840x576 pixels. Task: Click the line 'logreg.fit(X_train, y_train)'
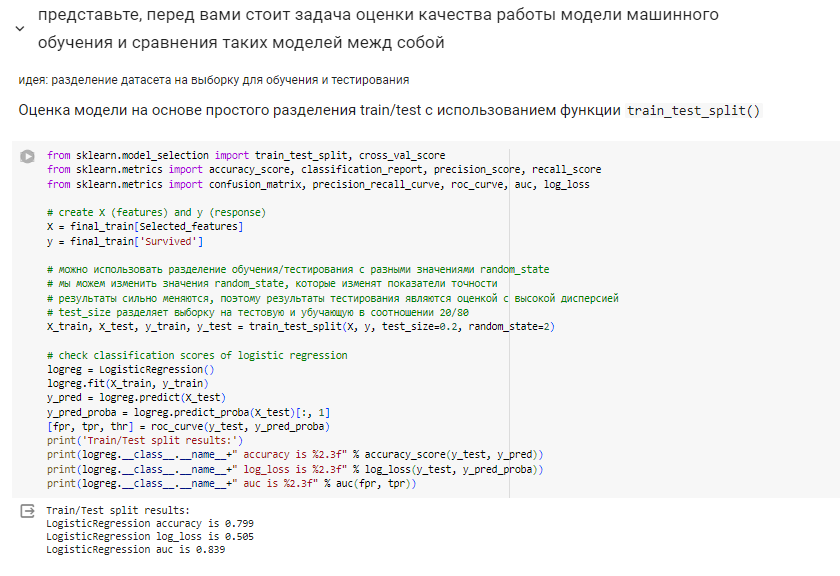click(128, 383)
